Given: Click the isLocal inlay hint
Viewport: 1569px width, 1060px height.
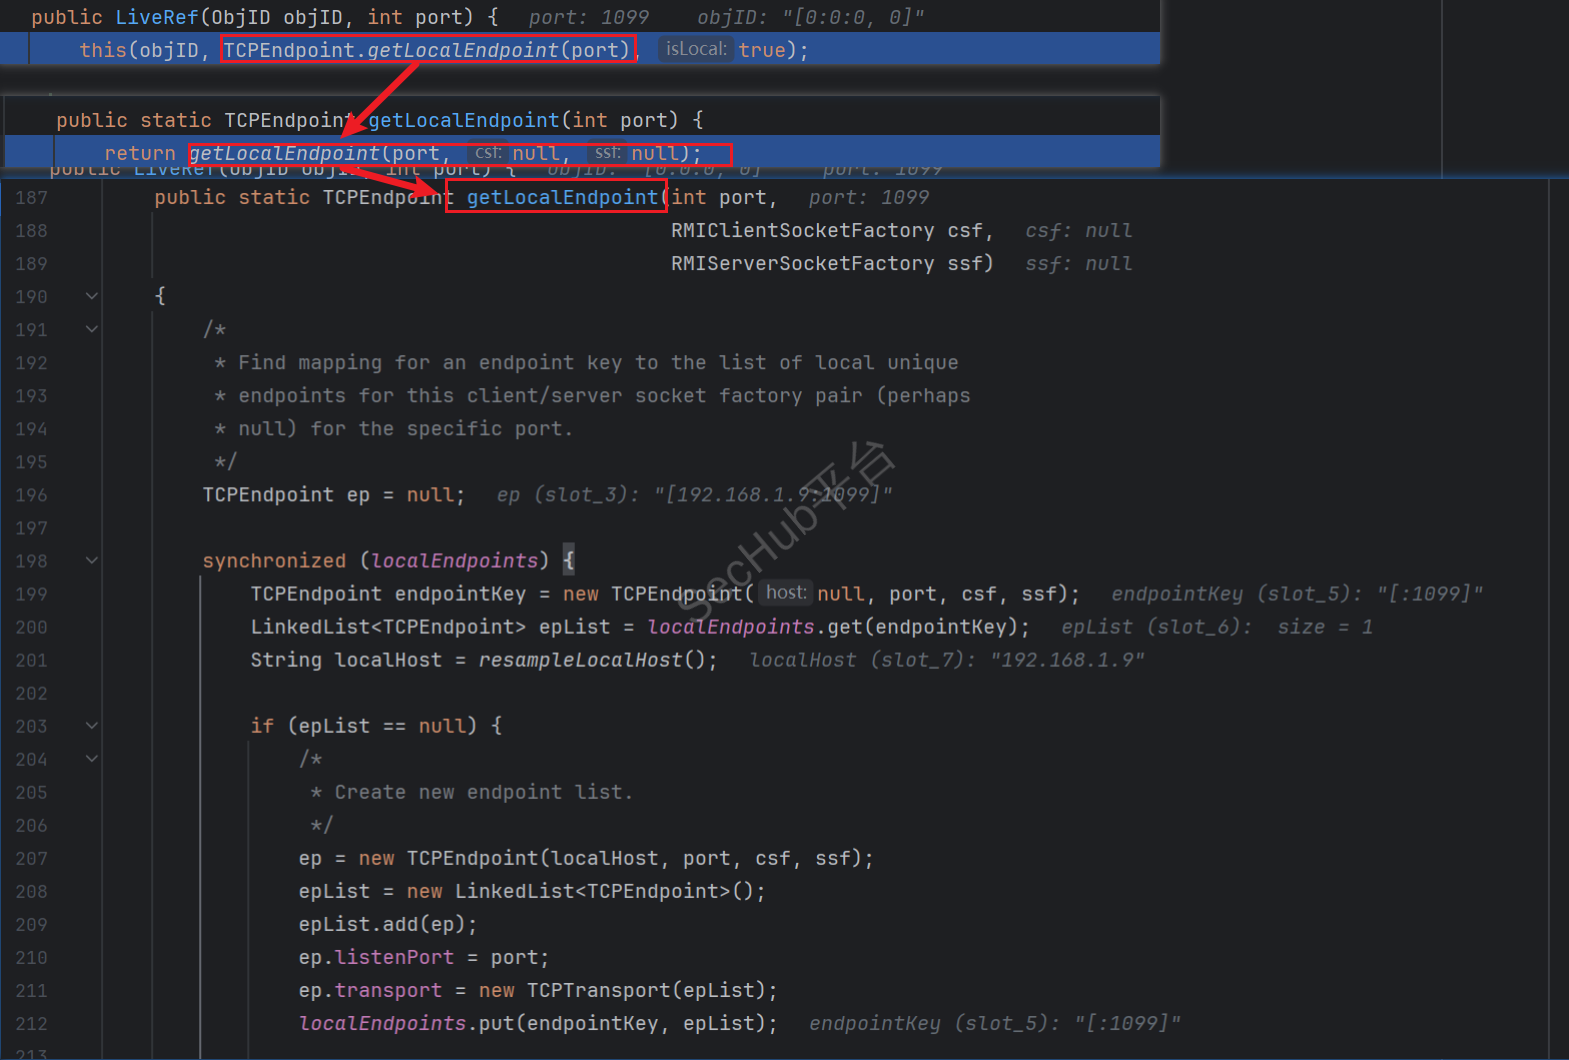Looking at the screenshot, I should (x=696, y=49).
